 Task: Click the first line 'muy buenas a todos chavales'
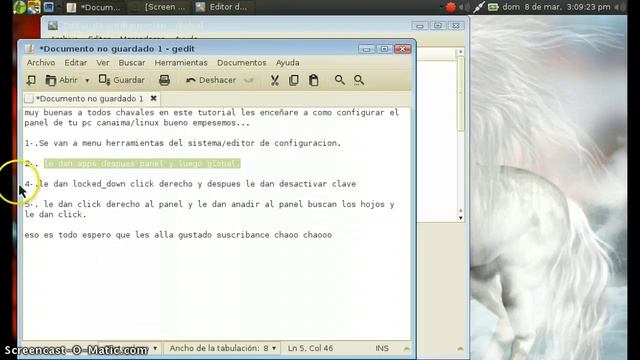click(x=211, y=113)
